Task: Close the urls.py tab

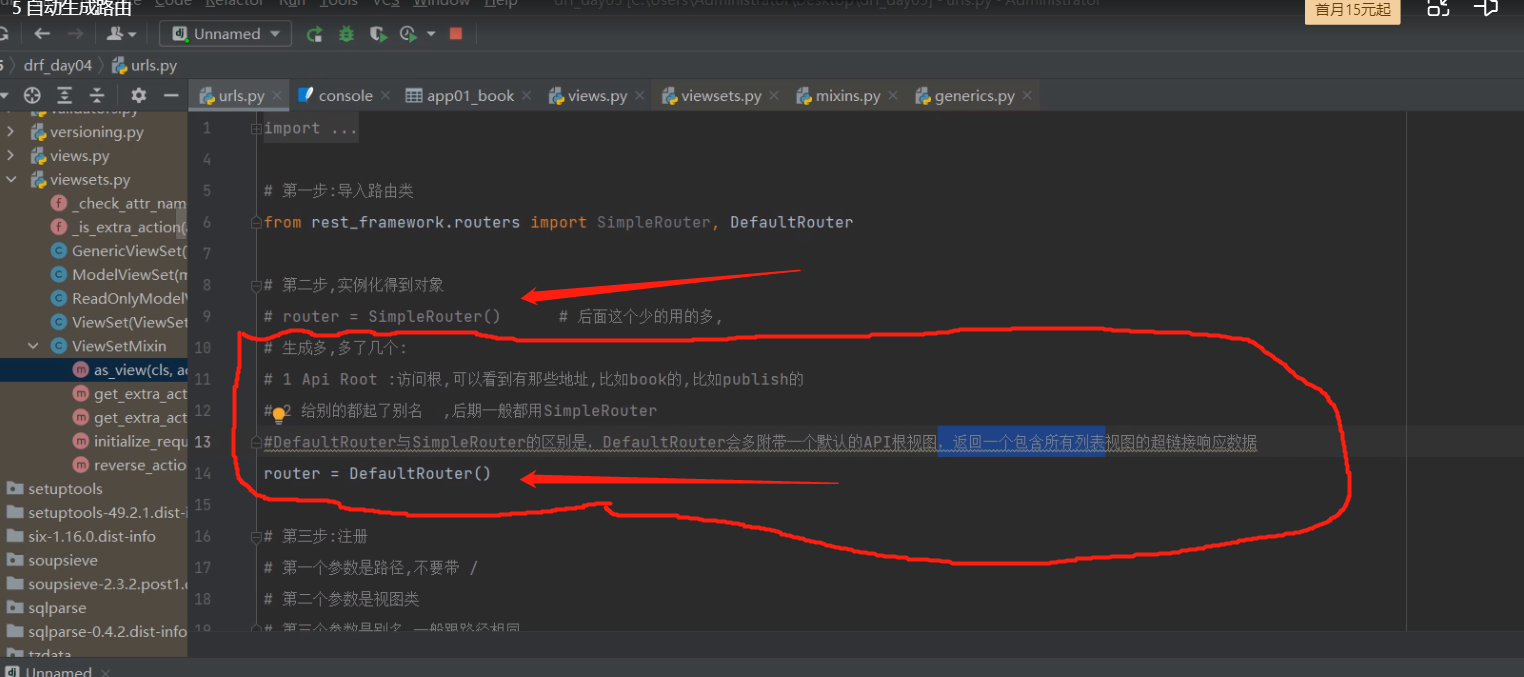Action: (277, 96)
